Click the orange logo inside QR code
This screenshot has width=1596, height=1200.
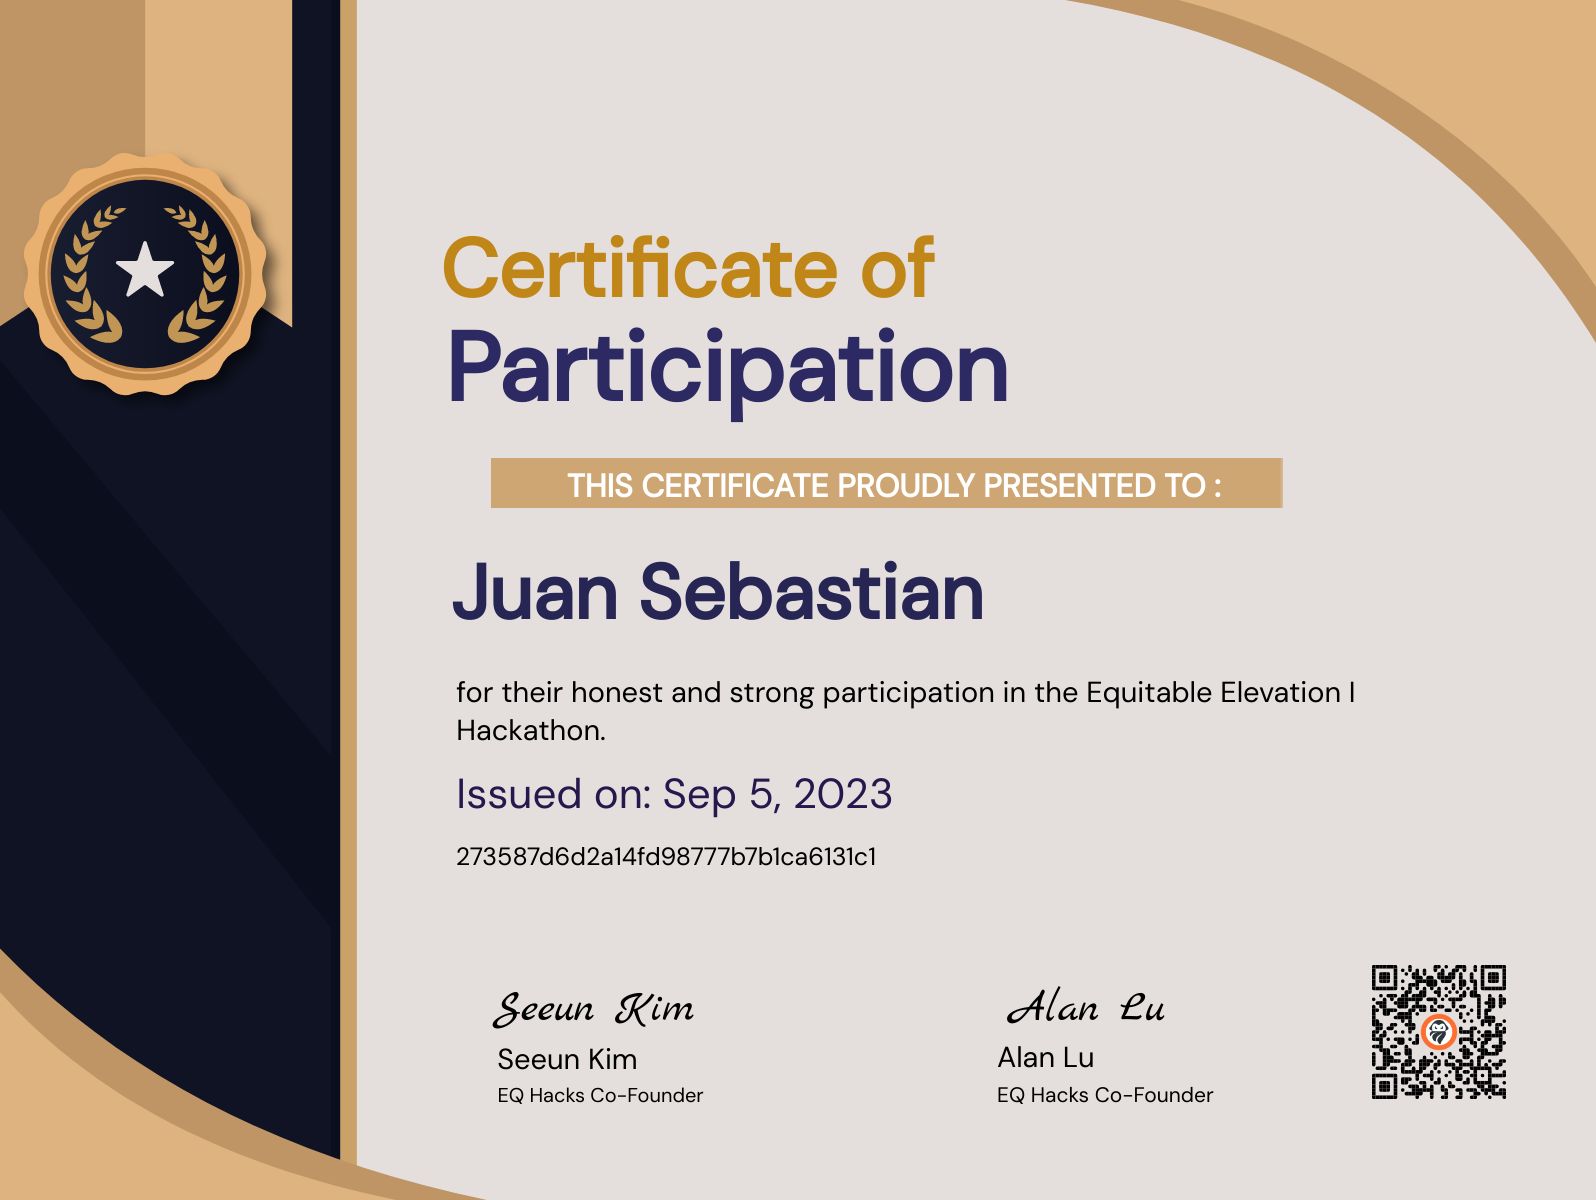pyautogui.click(x=1438, y=1032)
